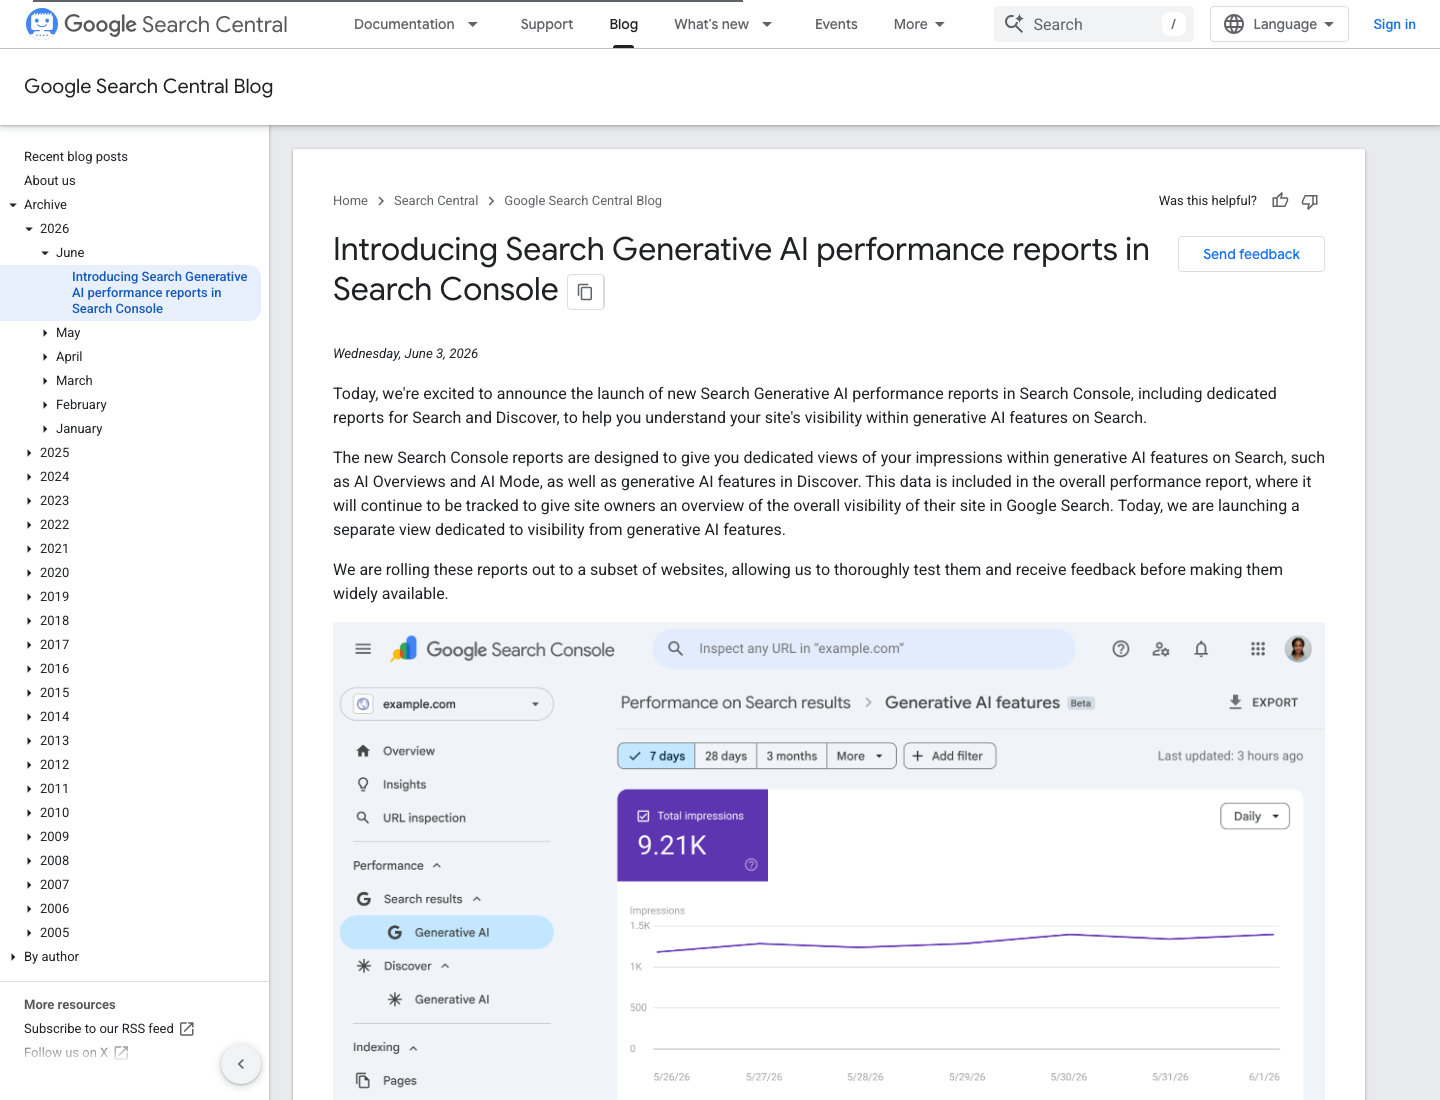Screen dimensions: 1440x1100
Task: Collapse the 2026 archive year
Action: [x=29, y=229]
